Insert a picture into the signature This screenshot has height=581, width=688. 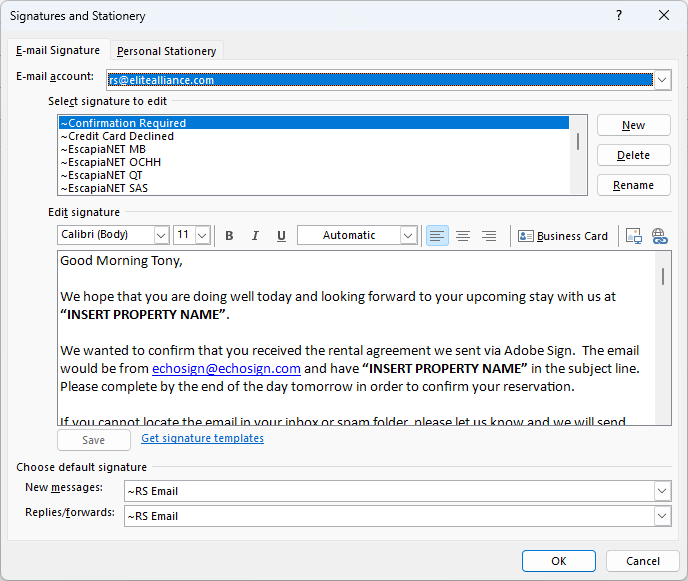(x=634, y=236)
